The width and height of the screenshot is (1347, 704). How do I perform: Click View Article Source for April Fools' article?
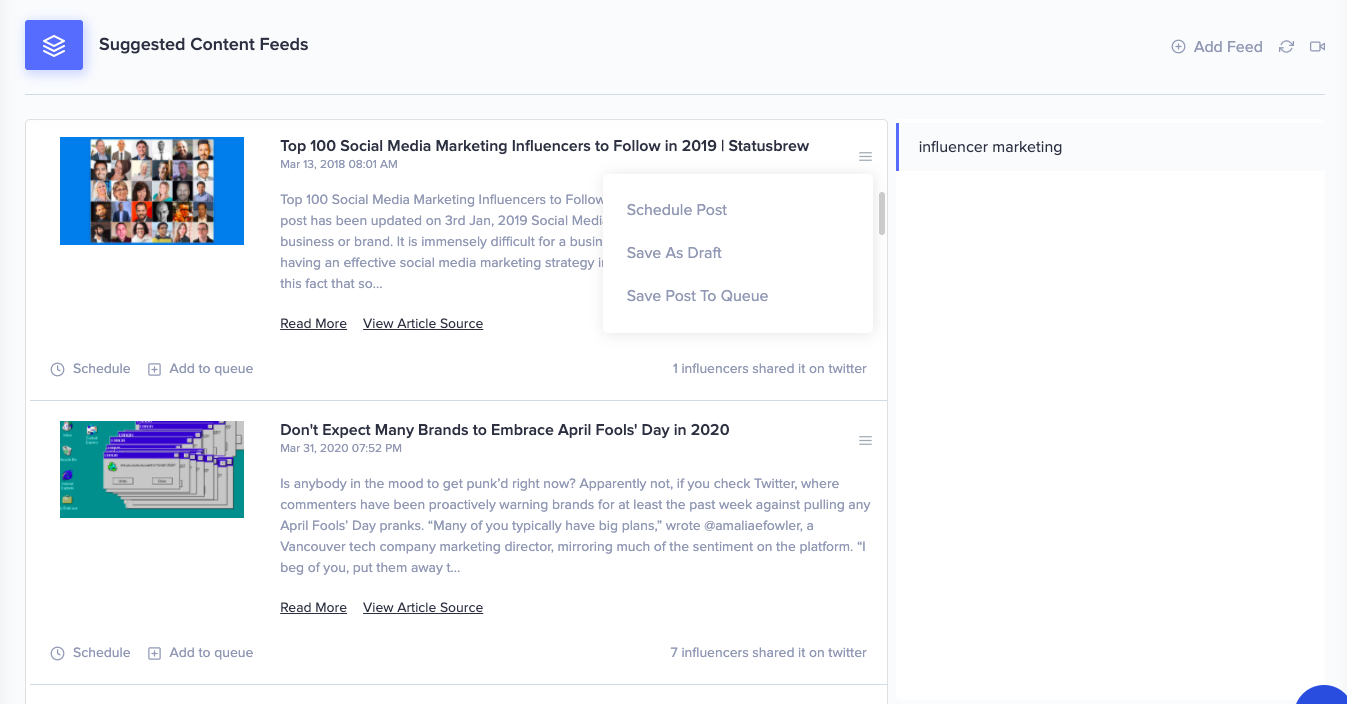pyautogui.click(x=423, y=608)
